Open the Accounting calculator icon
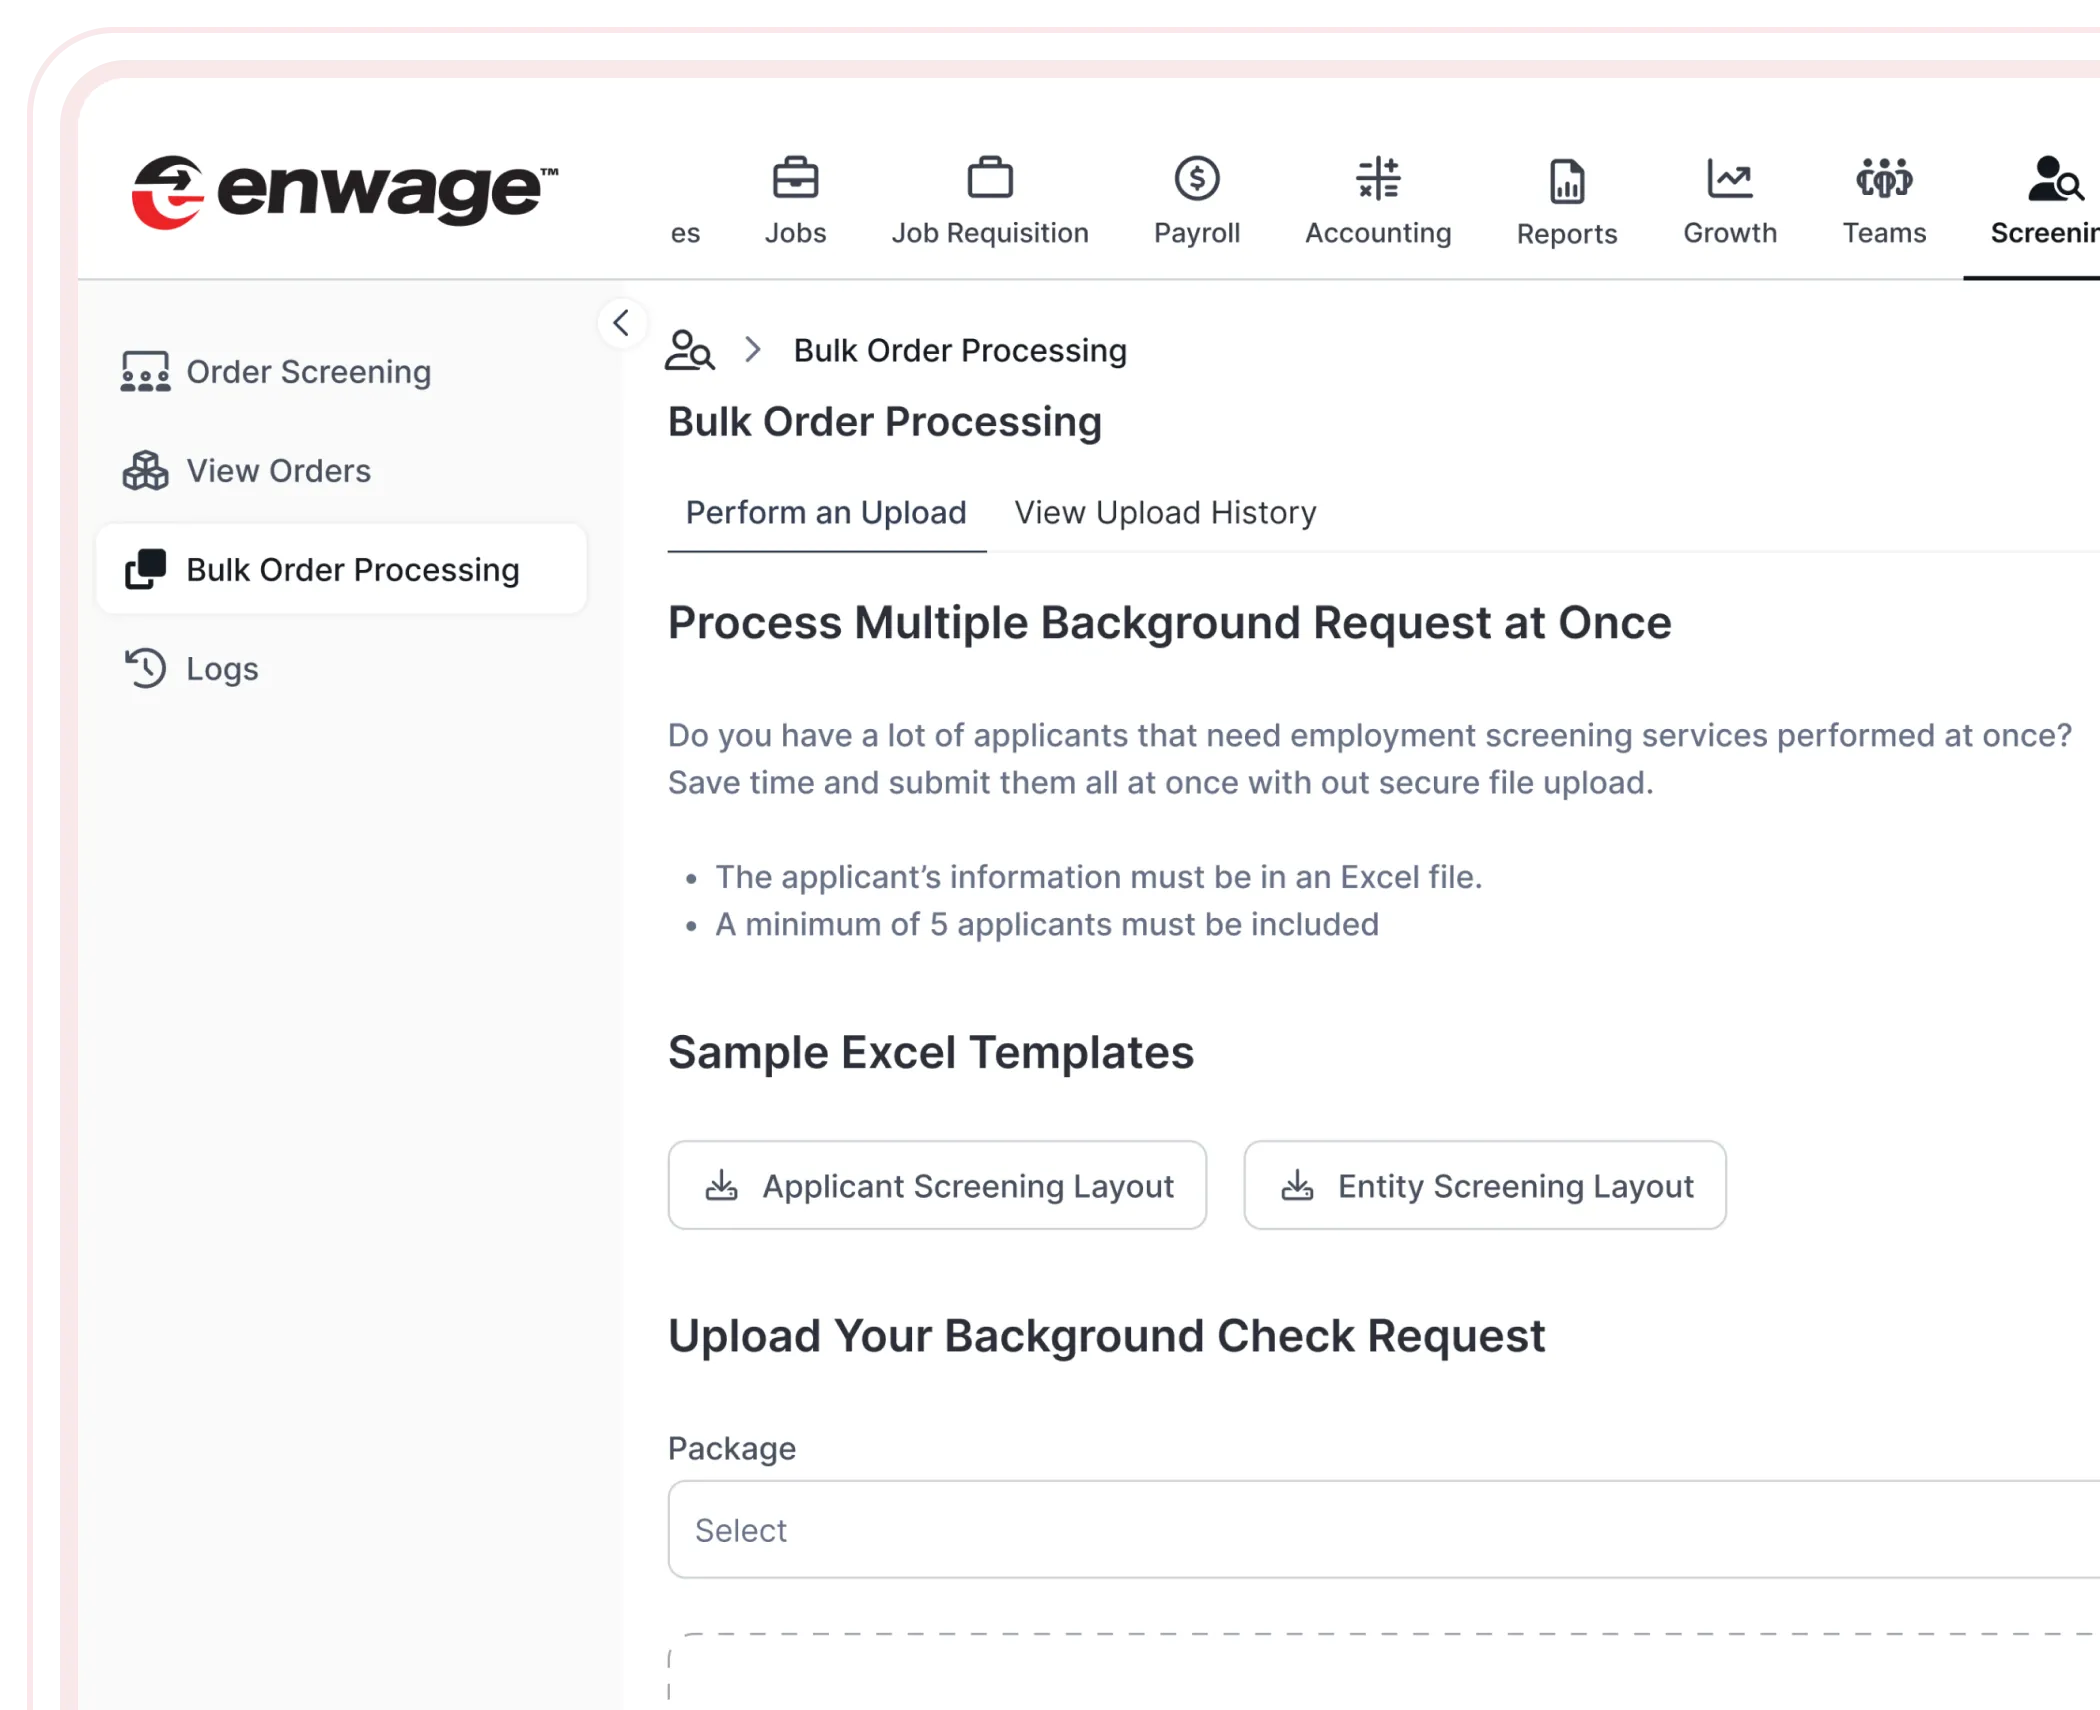This screenshot has width=2100, height=1710. 1377,180
